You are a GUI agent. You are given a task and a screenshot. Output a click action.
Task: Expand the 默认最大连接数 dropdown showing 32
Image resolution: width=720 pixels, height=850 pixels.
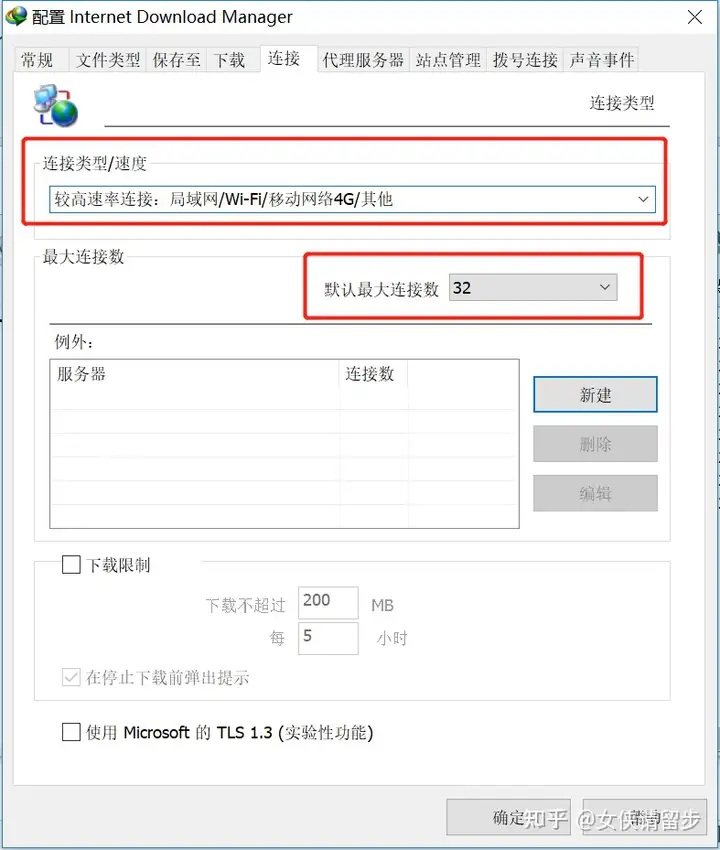click(533, 287)
